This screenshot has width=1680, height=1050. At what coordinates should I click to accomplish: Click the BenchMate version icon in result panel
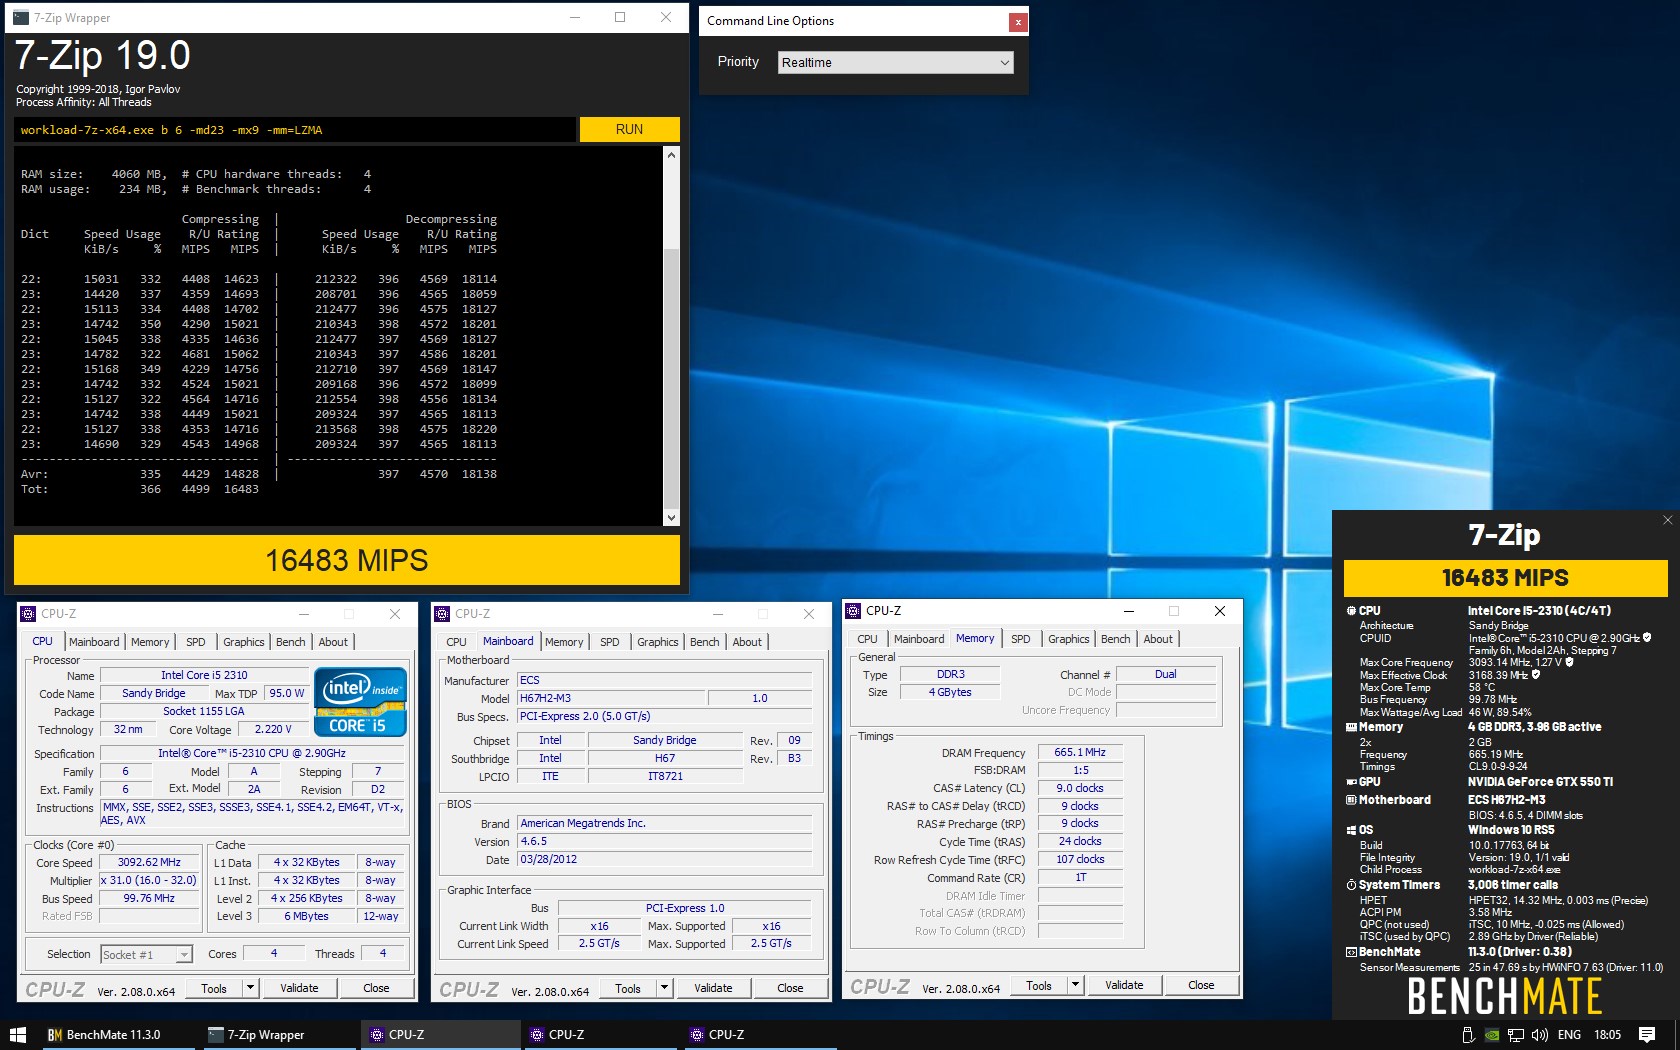pyautogui.click(x=1352, y=952)
